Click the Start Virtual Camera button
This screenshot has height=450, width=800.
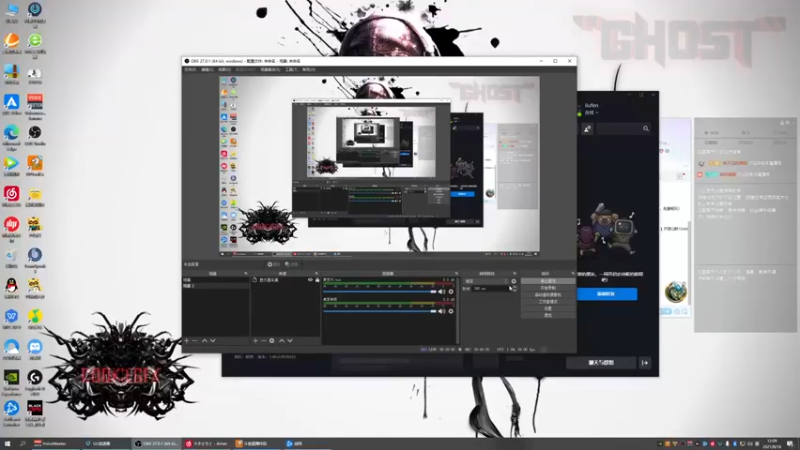(x=548, y=295)
